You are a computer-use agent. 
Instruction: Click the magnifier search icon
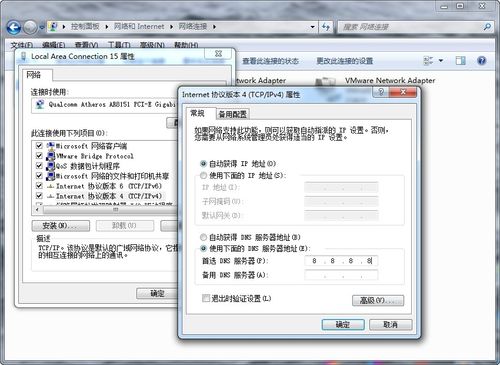tap(487, 27)
